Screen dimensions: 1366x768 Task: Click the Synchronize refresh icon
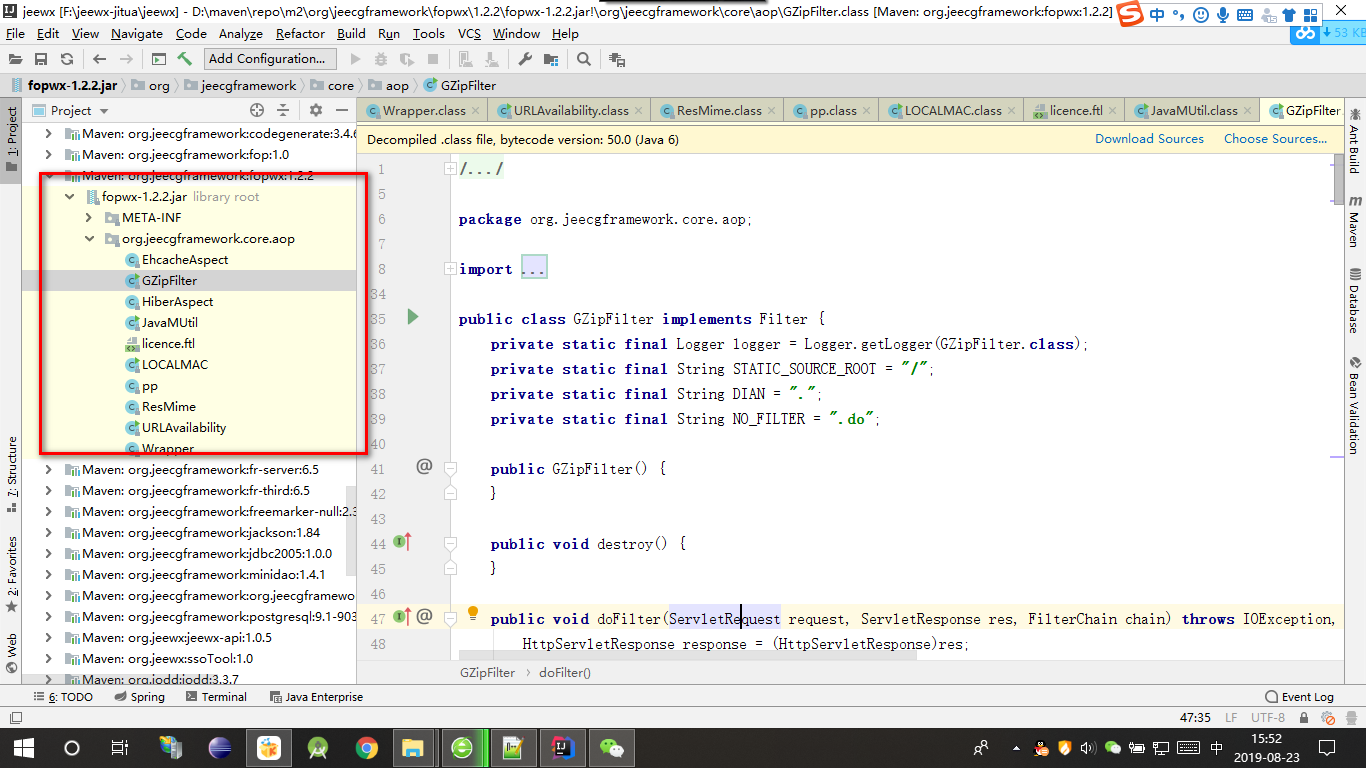[66, 59]
